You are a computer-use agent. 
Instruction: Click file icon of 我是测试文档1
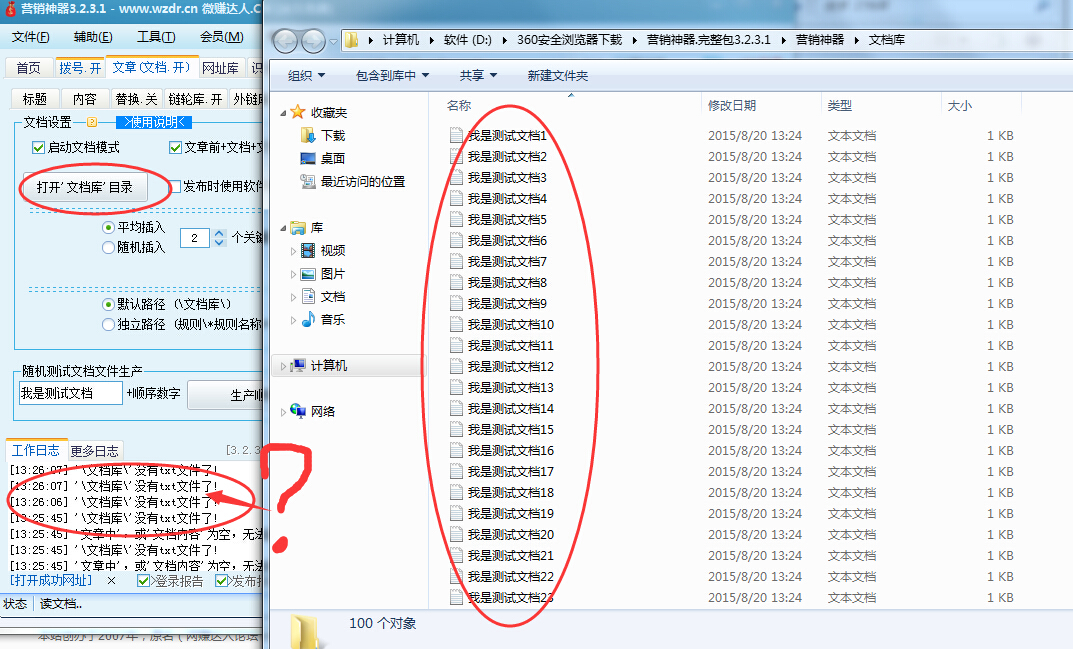(x=456, y=135)
